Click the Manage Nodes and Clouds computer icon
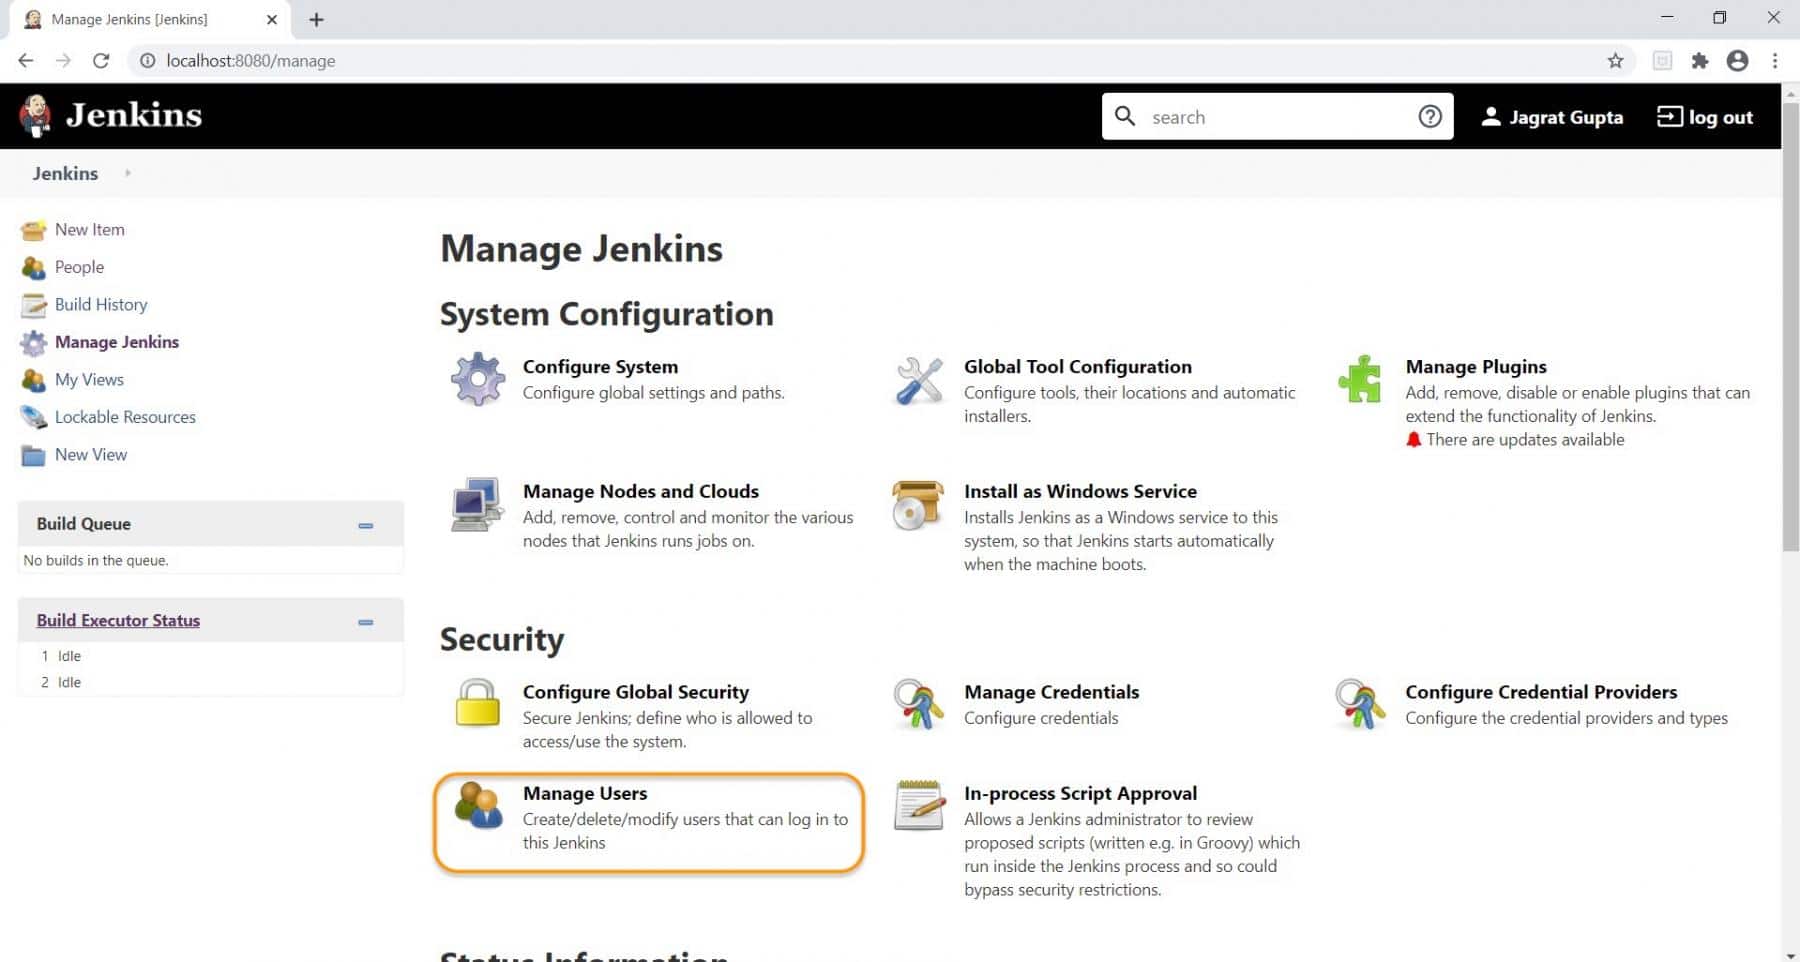The width and height of the screenshot is (1800, 962). [477, 505]
